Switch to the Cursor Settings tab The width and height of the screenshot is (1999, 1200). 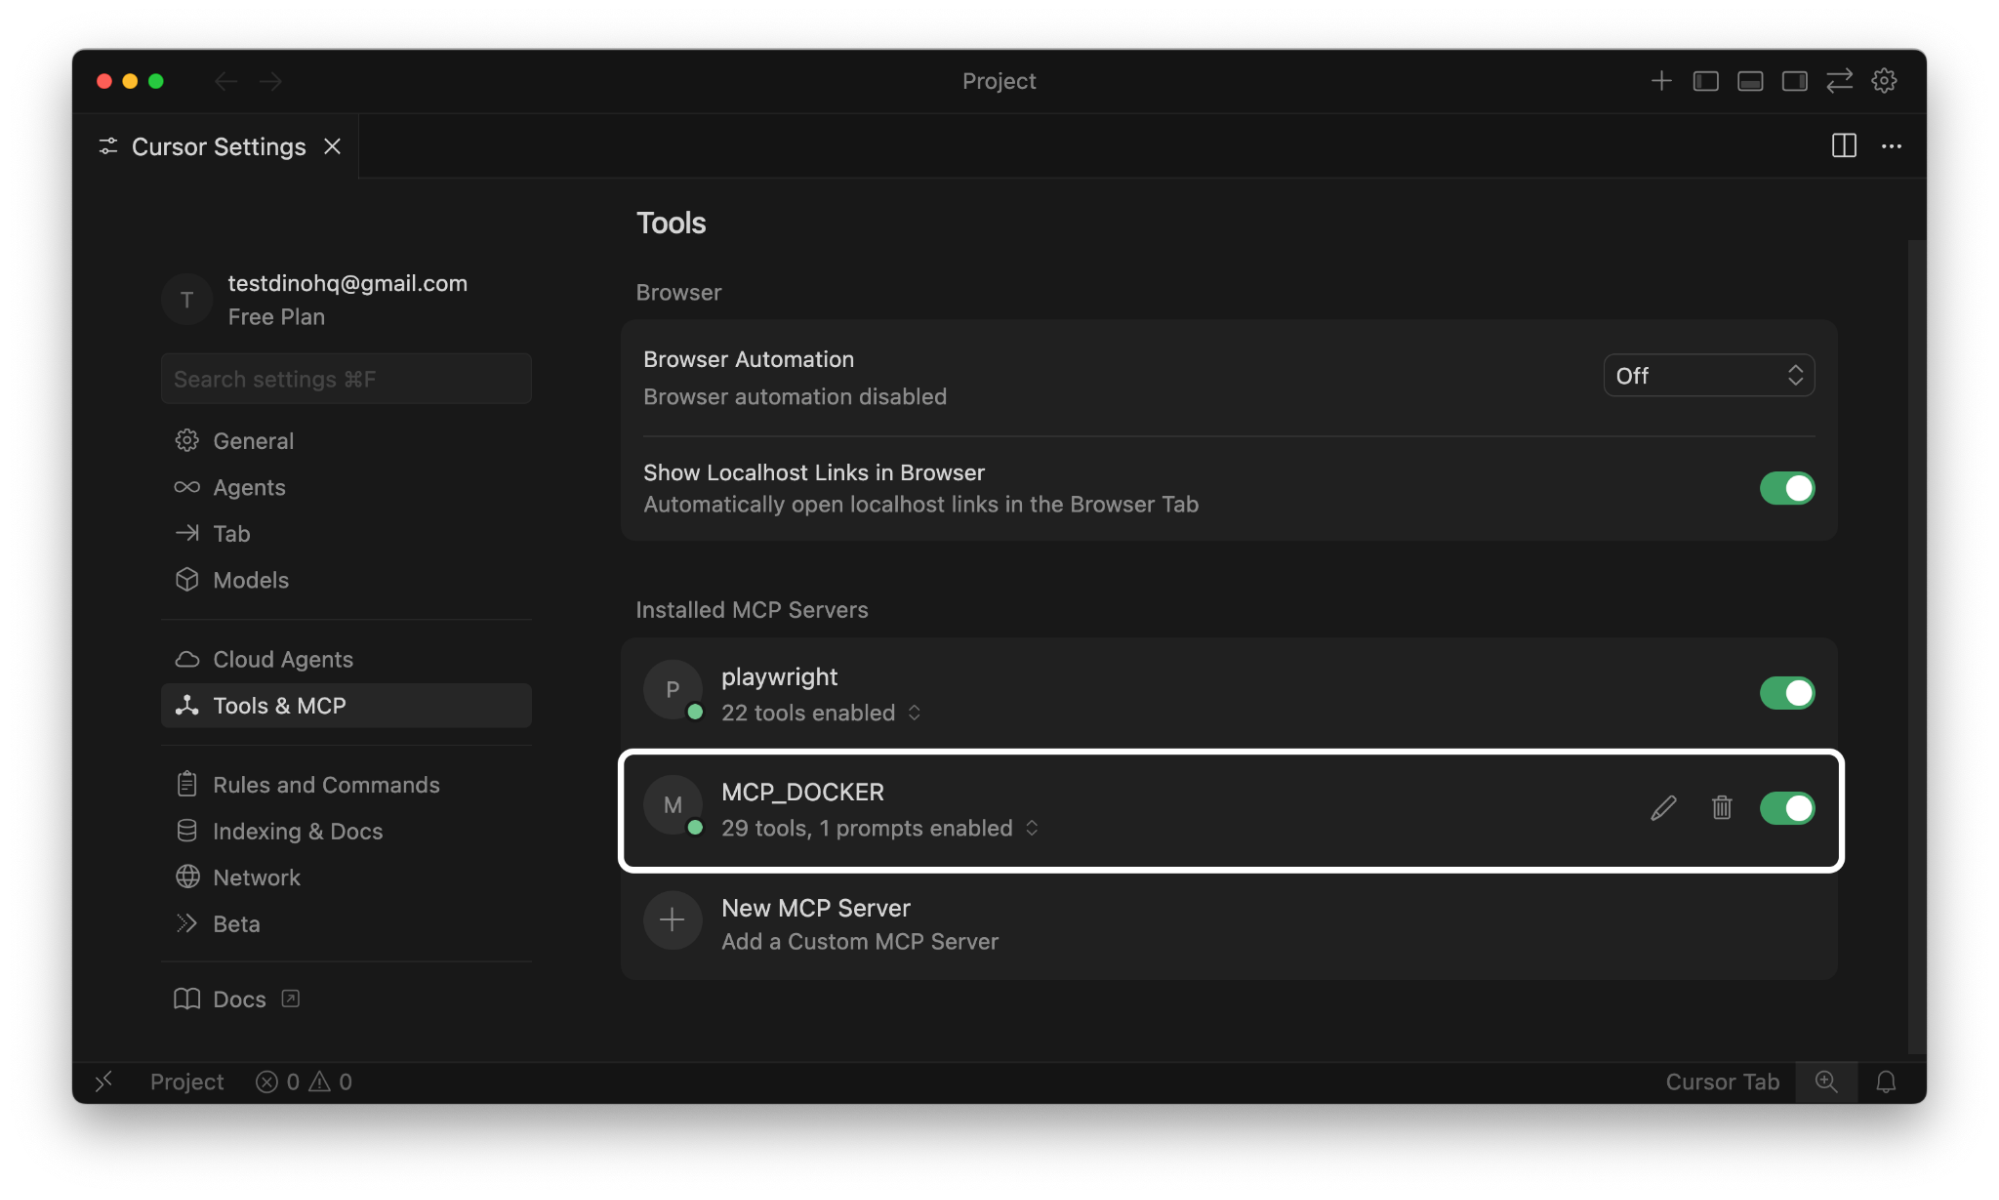217,146
